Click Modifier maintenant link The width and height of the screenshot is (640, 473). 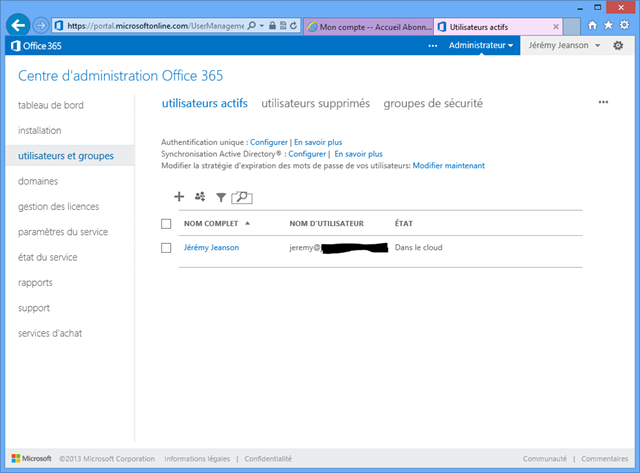pos(449,166)
